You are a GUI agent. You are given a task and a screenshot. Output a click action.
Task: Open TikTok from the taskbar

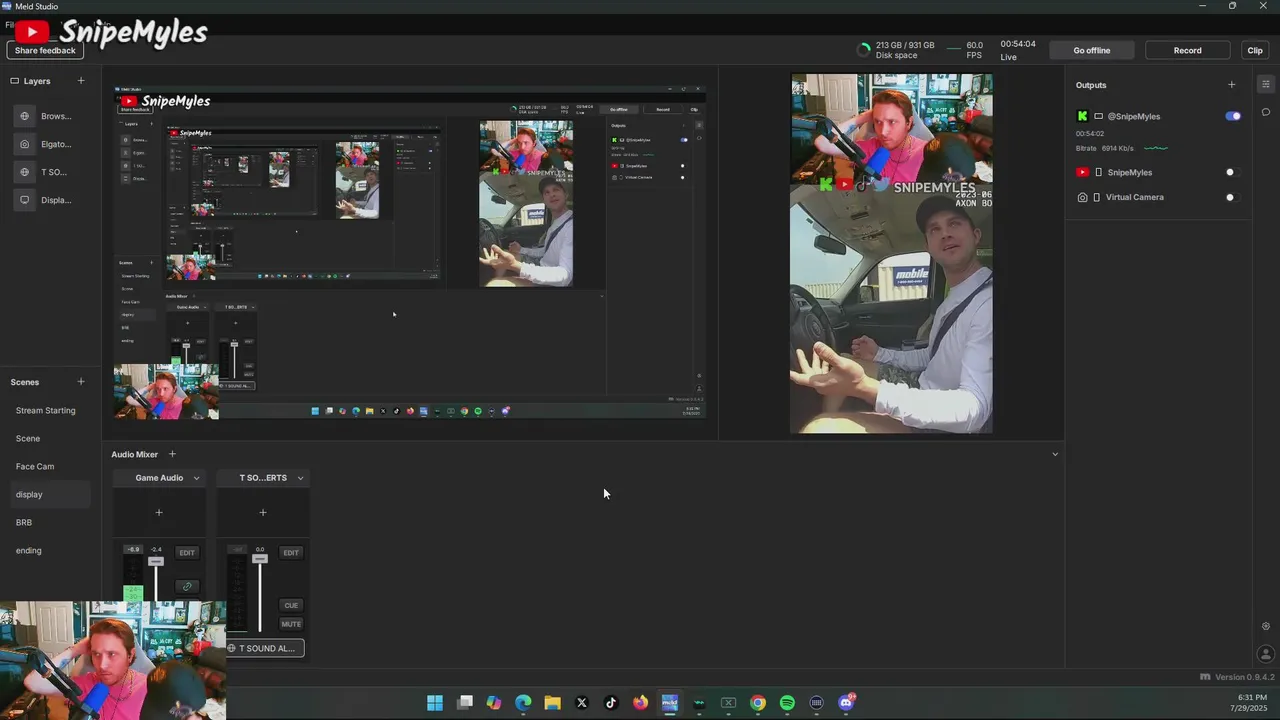coord(611,703)
